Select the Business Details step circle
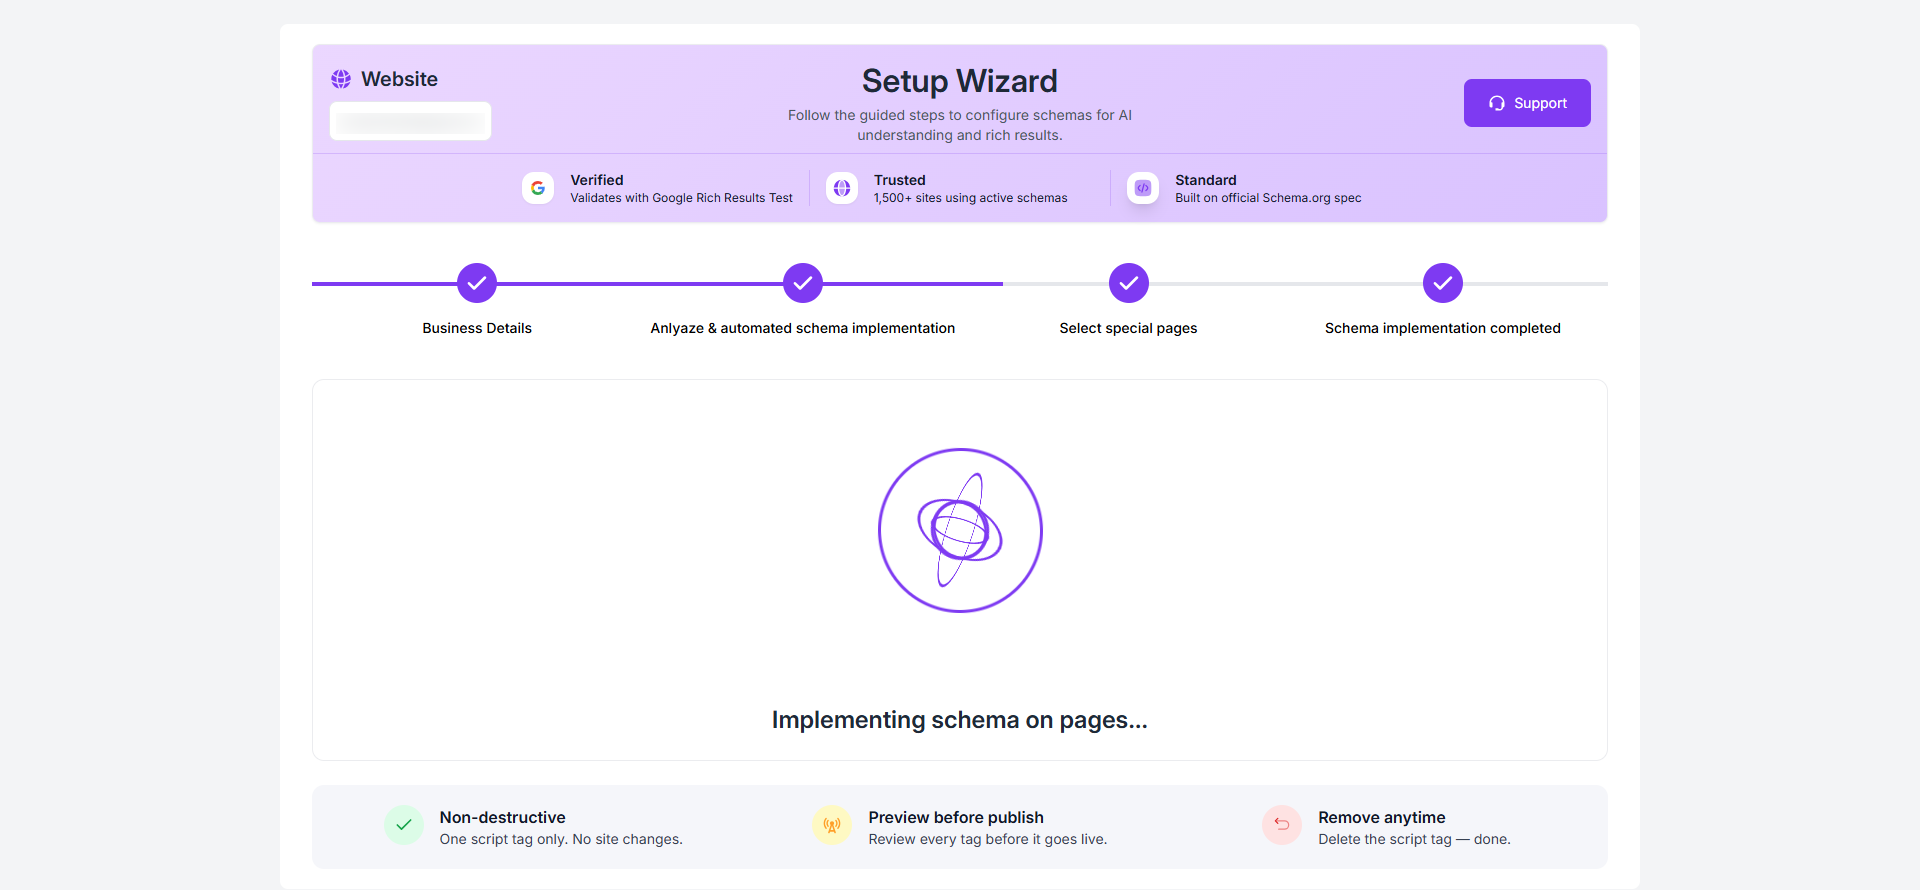1920x890 pixels. pyautogui.click(x=477, y=283)
